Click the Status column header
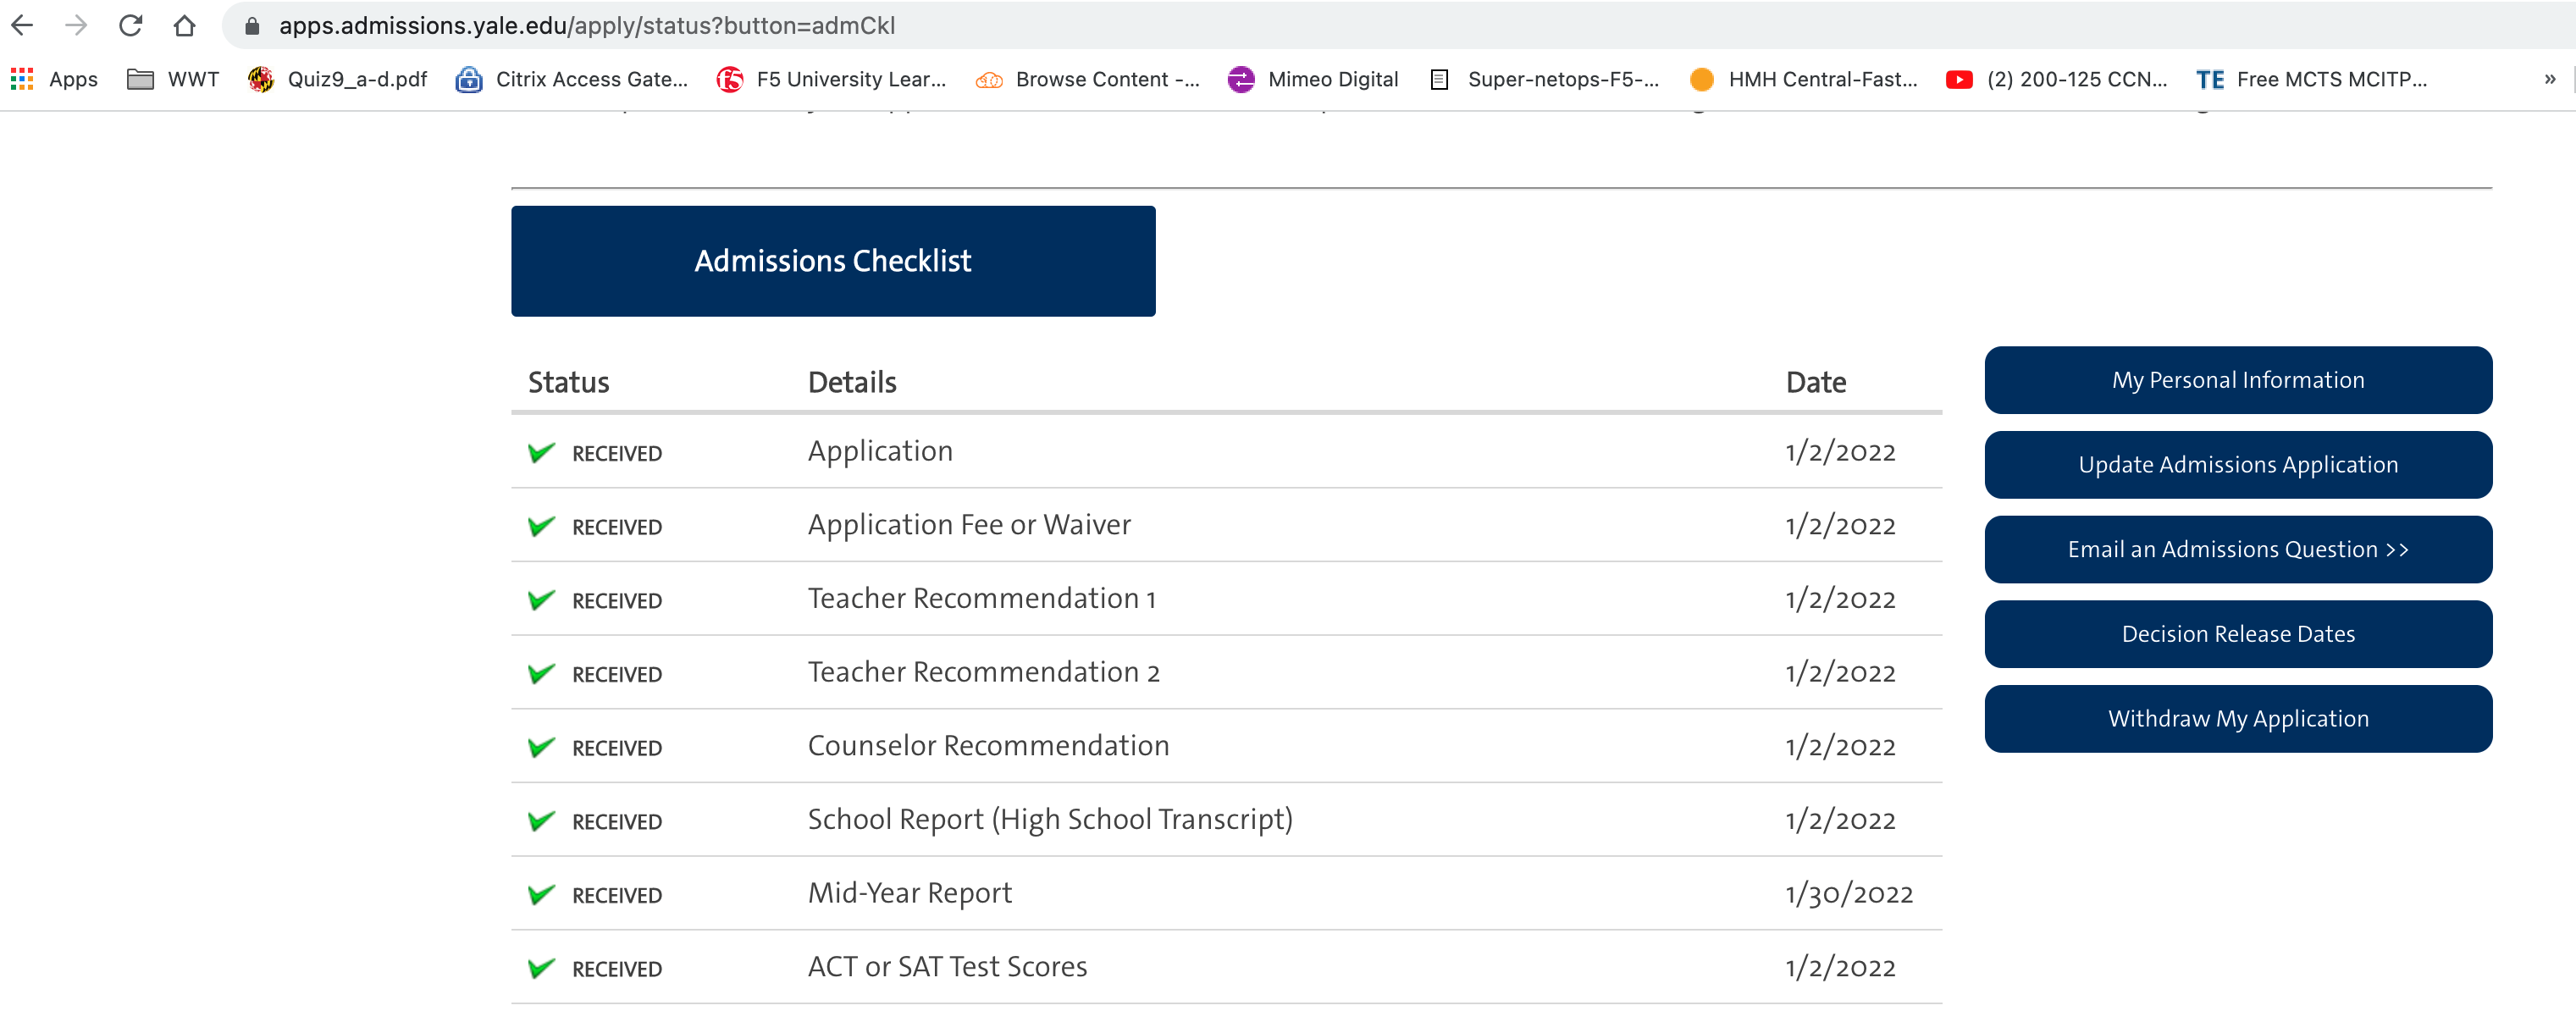The width and height of the screenshot is (2576, 1011). tap(568, 382)
